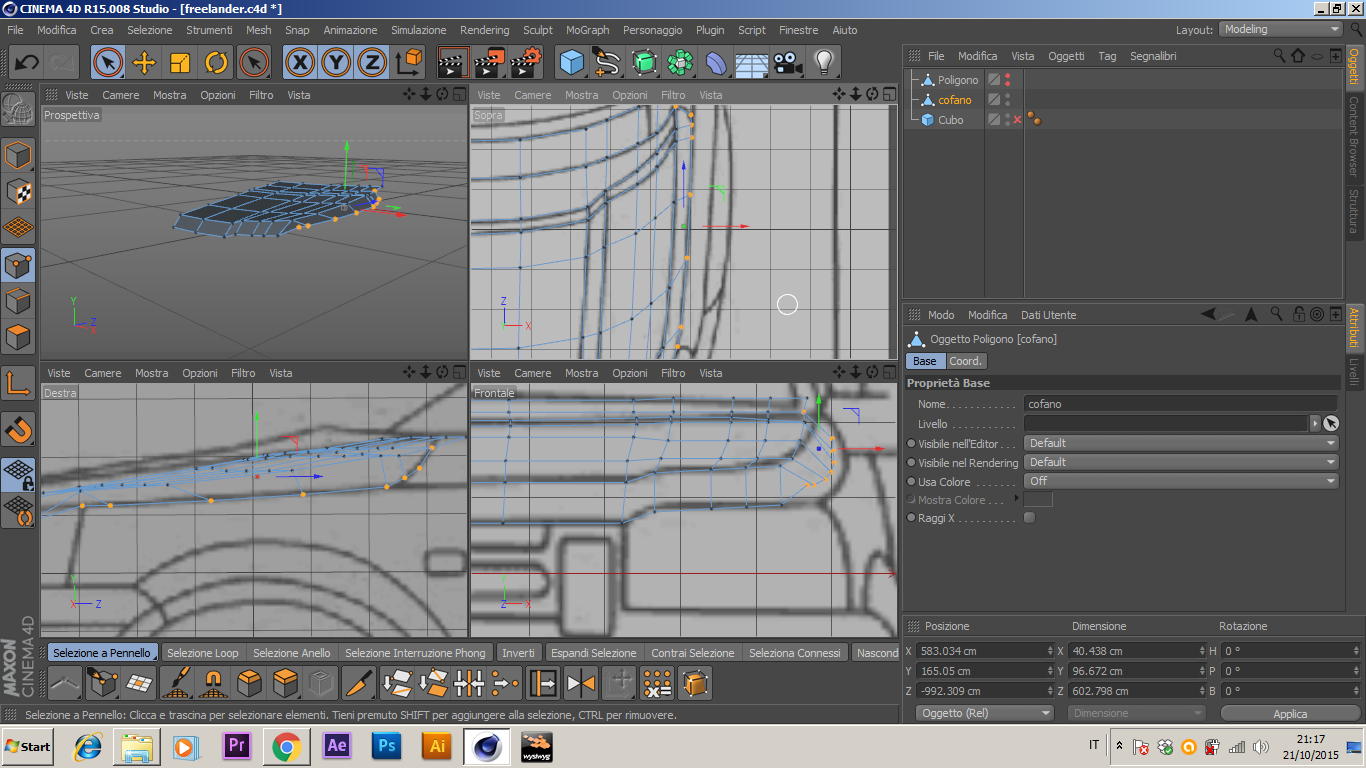The width and height of the screenshot is (1366, 768).
Task: Toggle the Raggi X checkbox
Action: pyautogui.click(x=1030, y=518)
